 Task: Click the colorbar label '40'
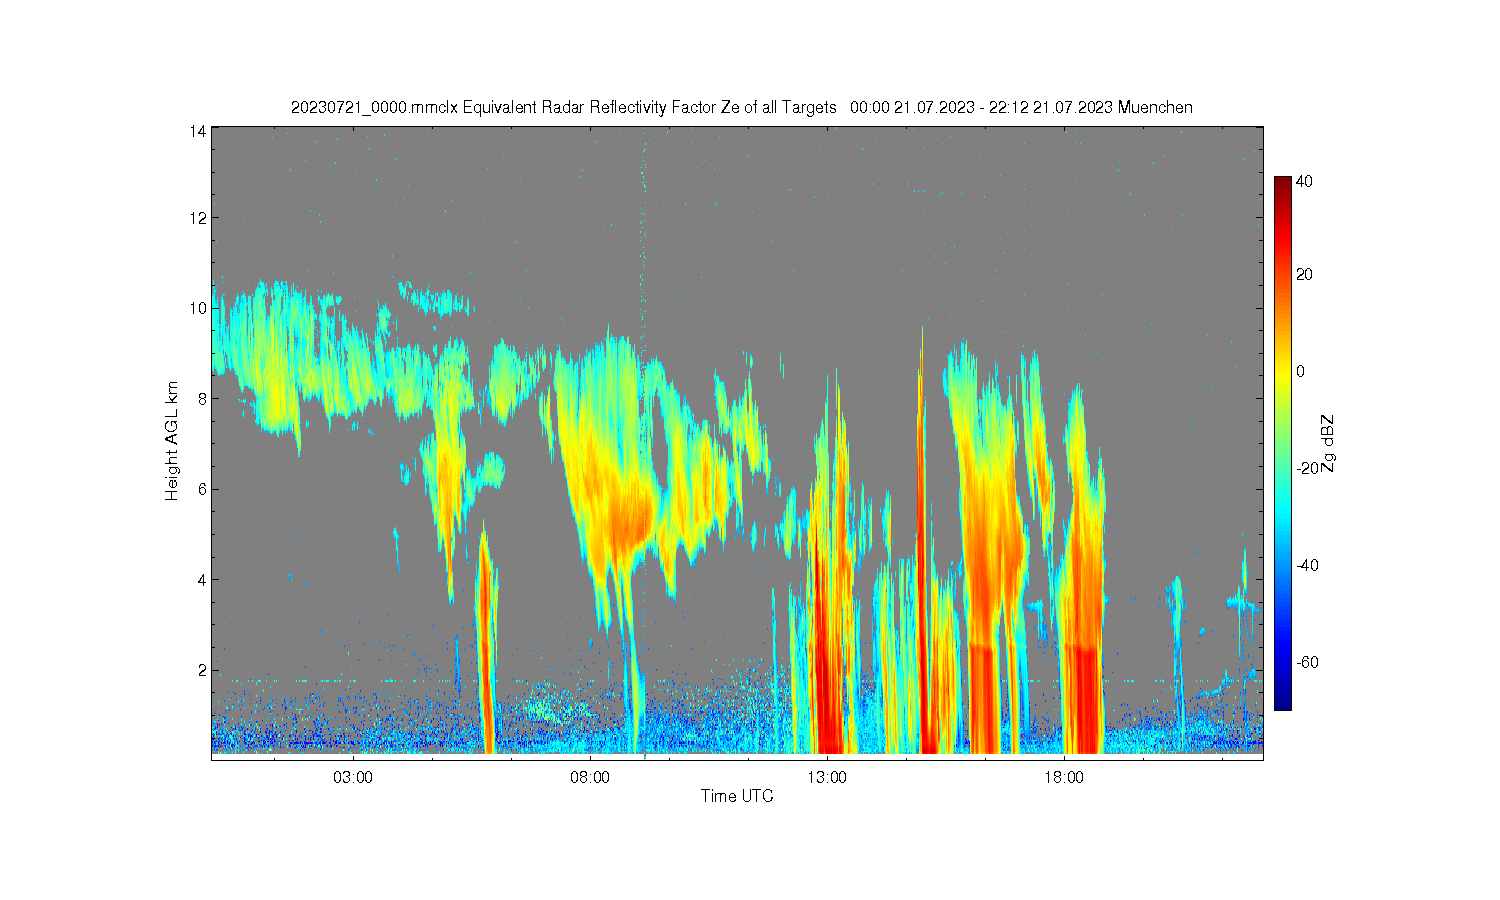pos(1304,182)
